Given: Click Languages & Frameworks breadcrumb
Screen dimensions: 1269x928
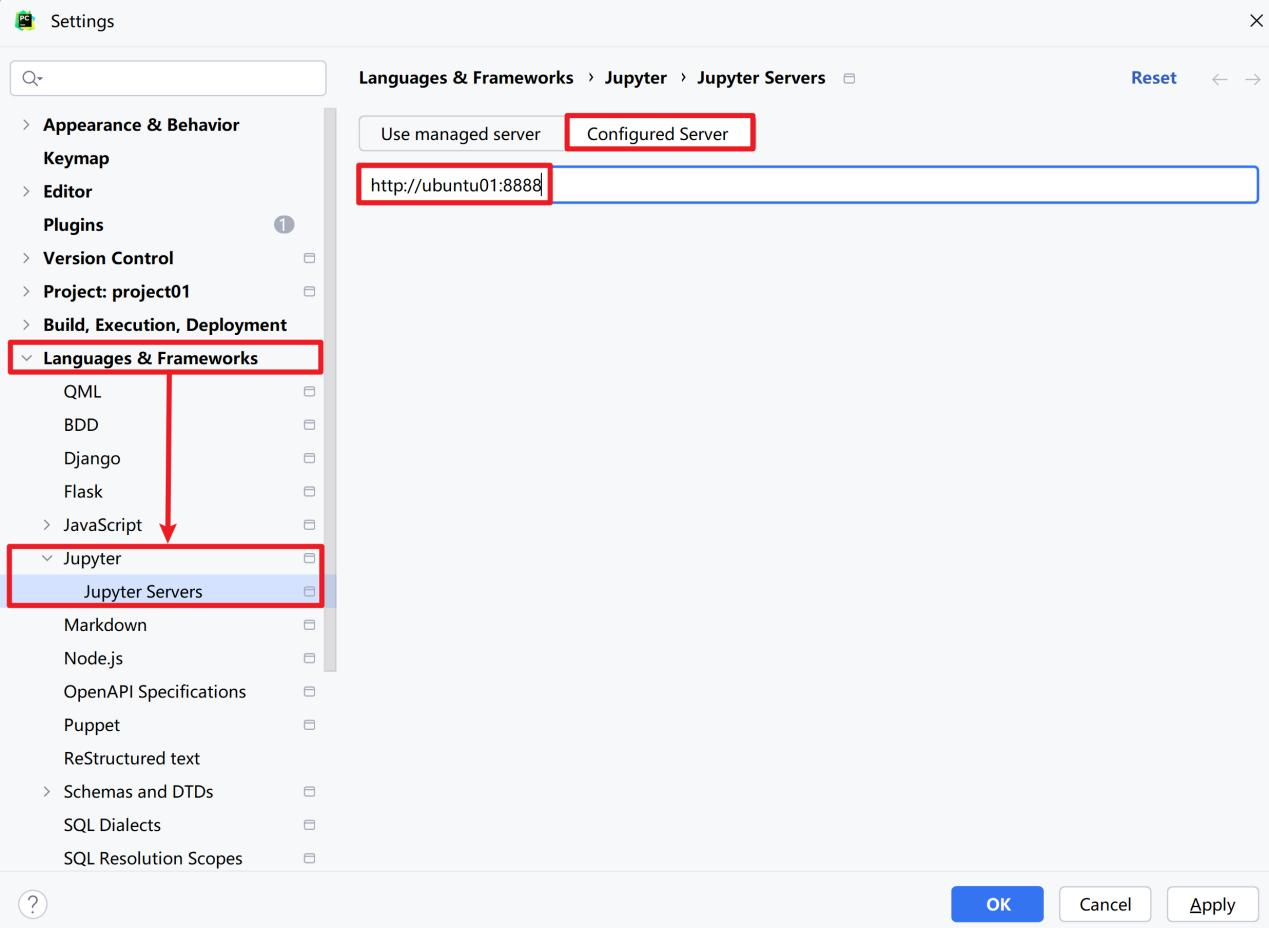Looking at the screenshot, I should coord(466,78).
